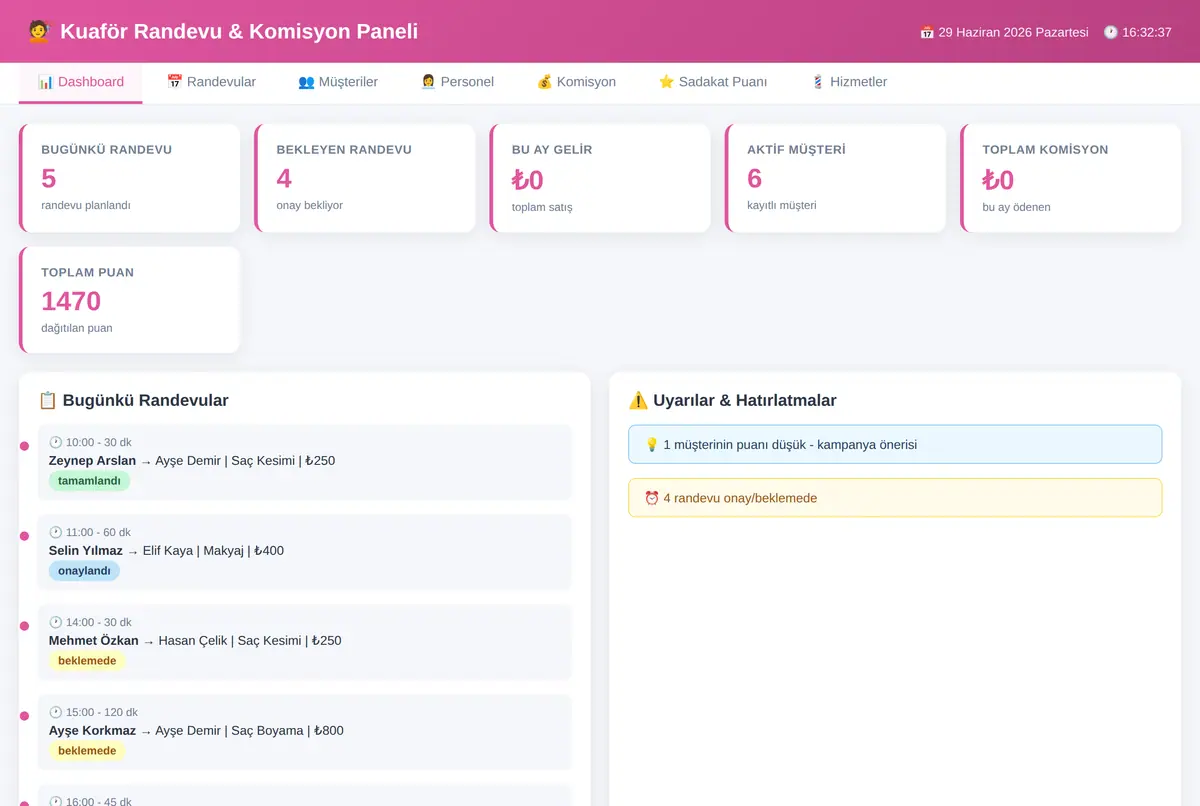Screen dimensions: 1200x806
Task: Switch to the Dashboard tab
Action: pyautogui.click(x=81, y=82)
